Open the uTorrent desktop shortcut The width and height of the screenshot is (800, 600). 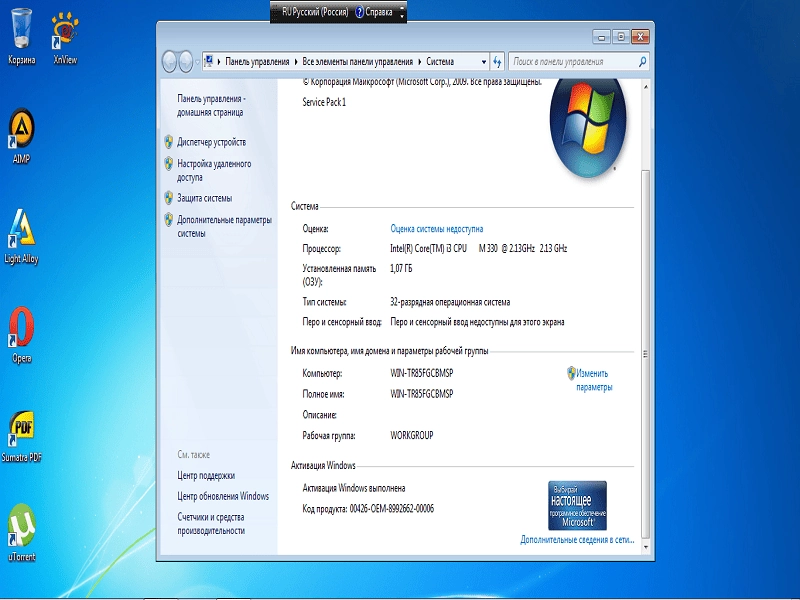click(21, 533)
